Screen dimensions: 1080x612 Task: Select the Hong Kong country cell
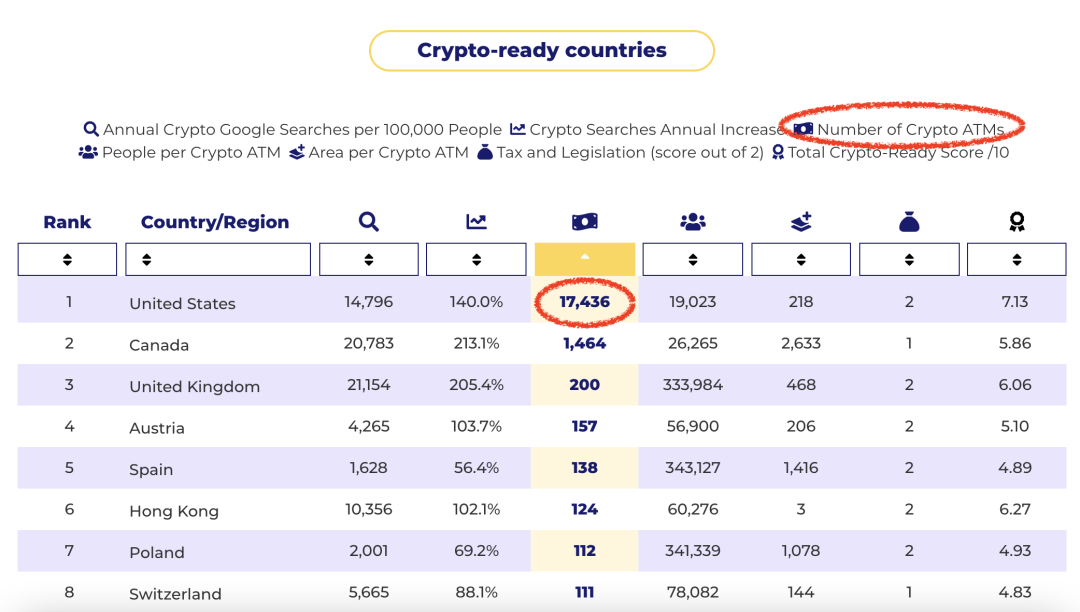pyautogui.click(x=174, y=511)
